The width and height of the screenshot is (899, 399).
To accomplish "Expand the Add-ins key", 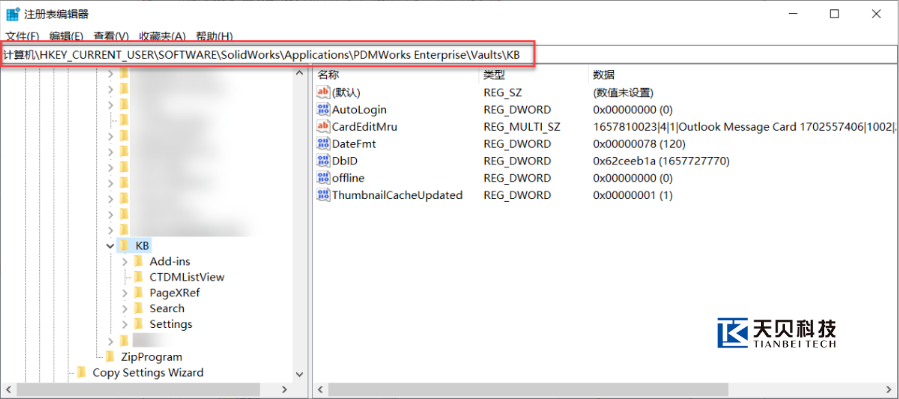I will pyautogui.click(x=124, y=261).
